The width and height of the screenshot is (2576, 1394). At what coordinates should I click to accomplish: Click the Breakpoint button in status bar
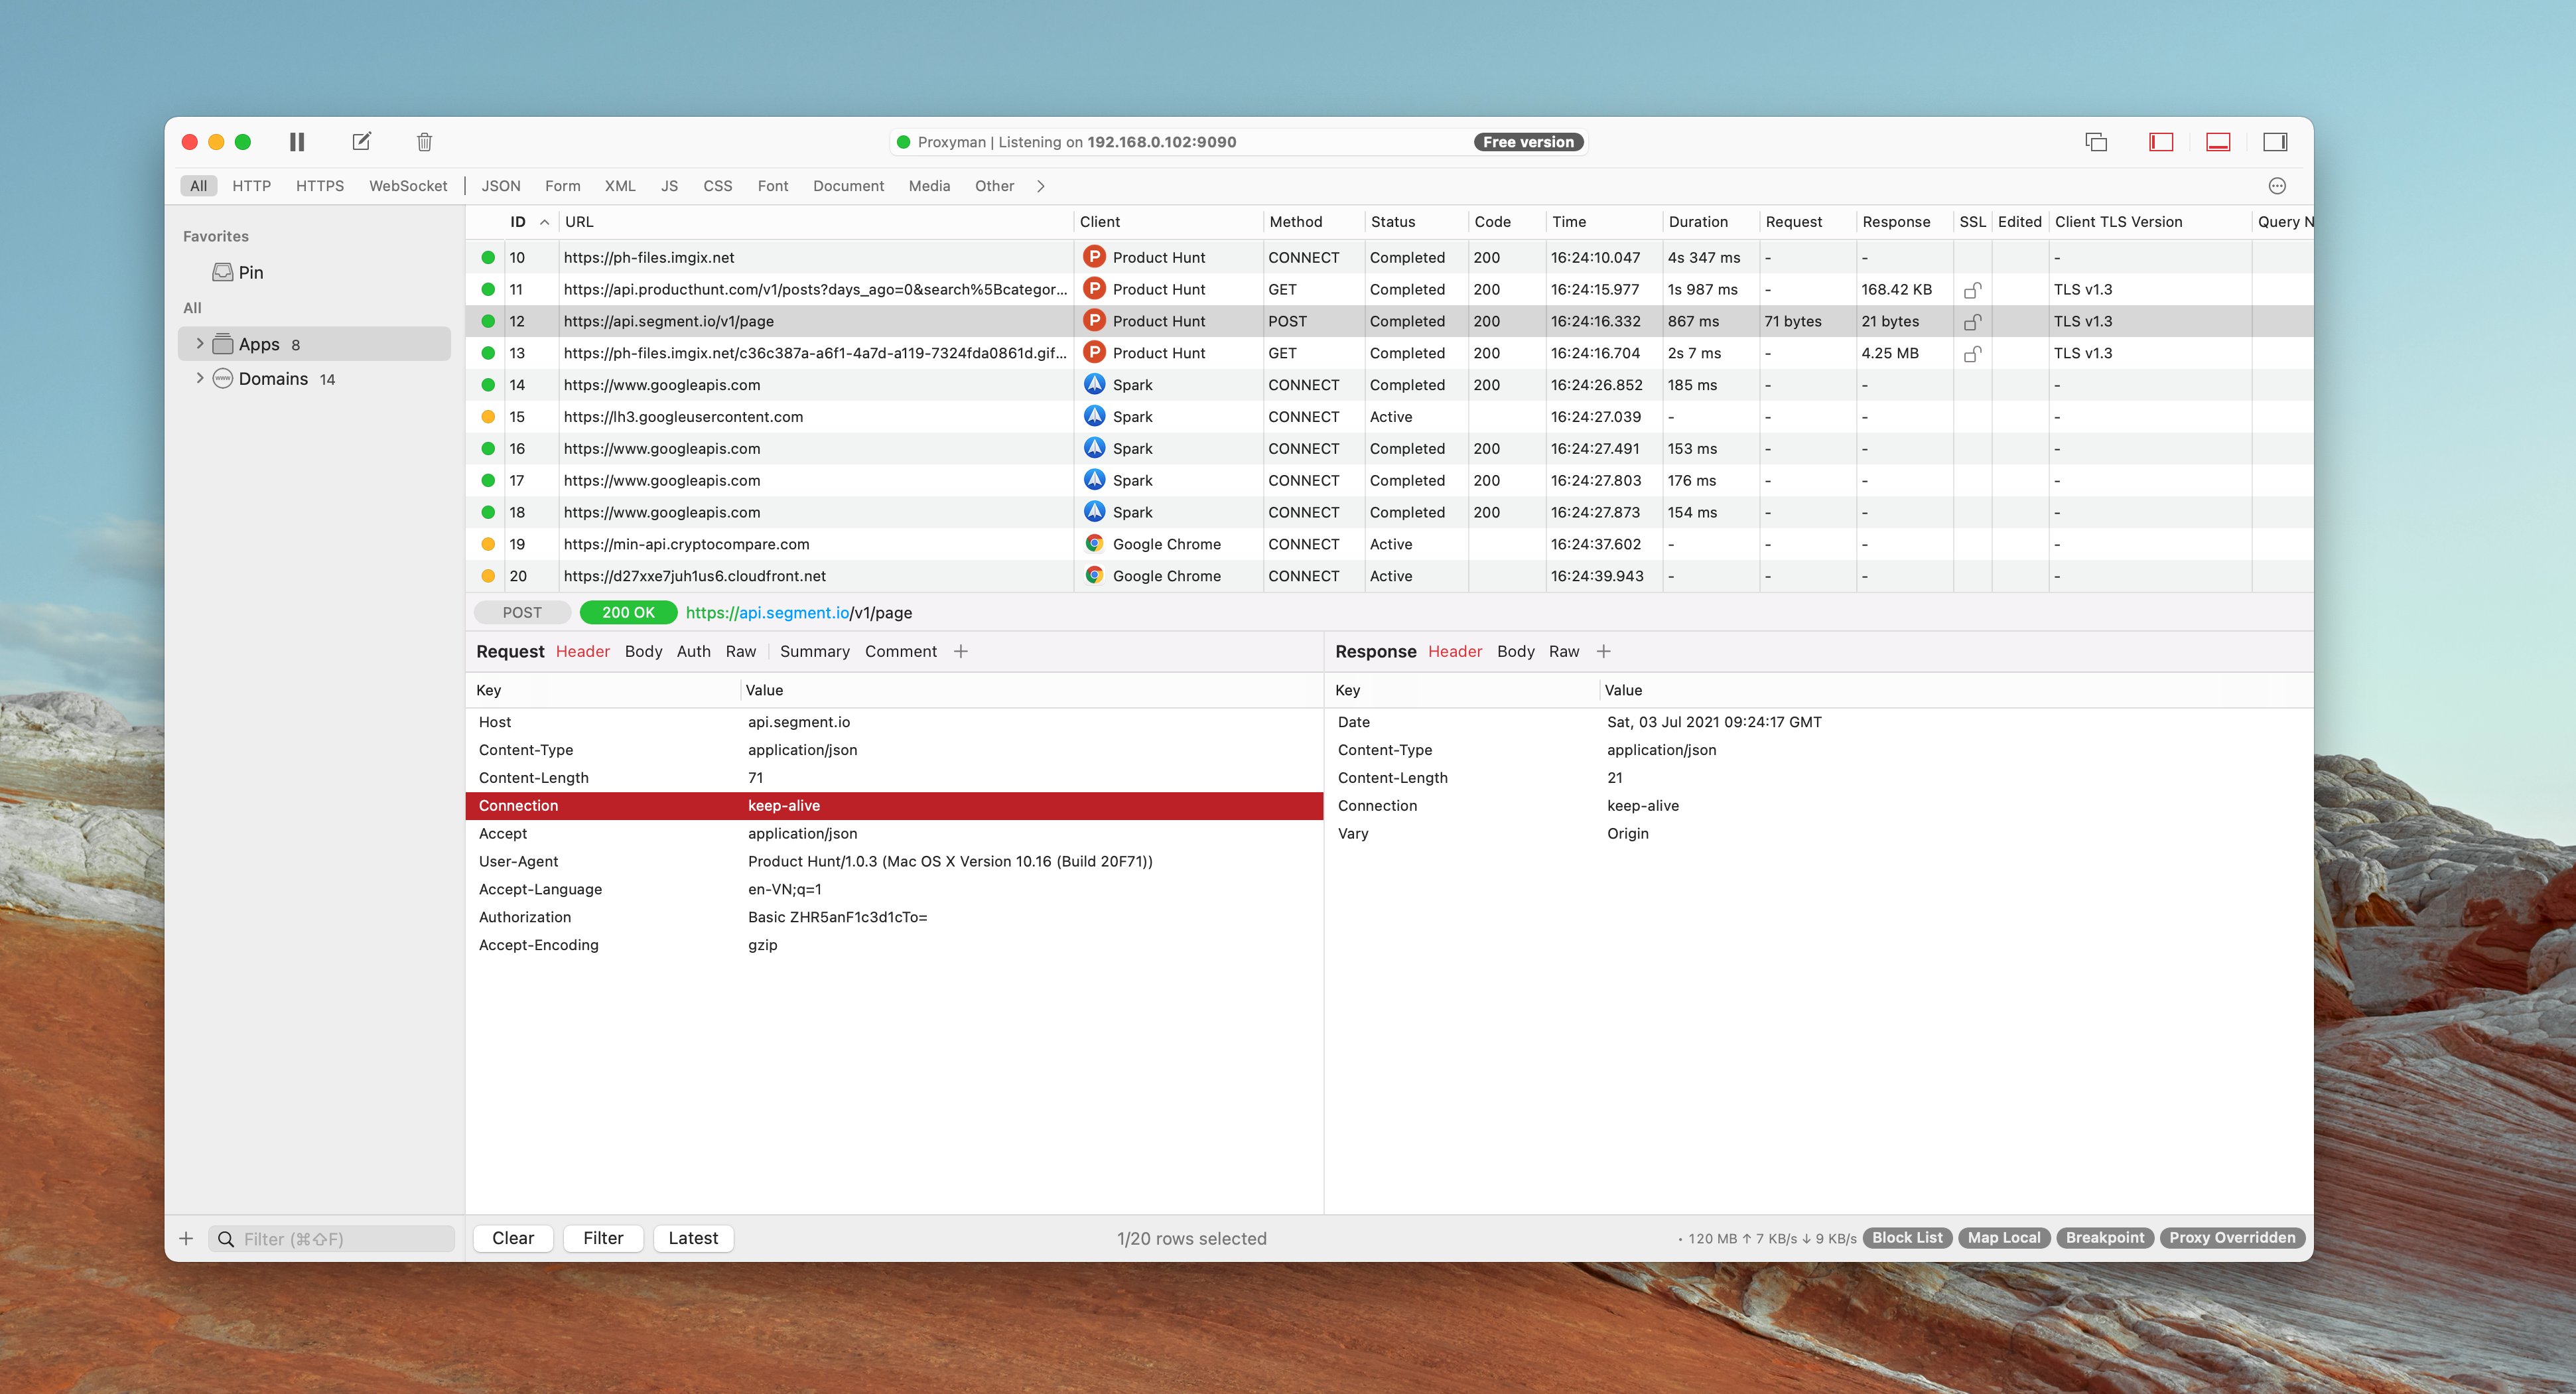[2104, 1238]
